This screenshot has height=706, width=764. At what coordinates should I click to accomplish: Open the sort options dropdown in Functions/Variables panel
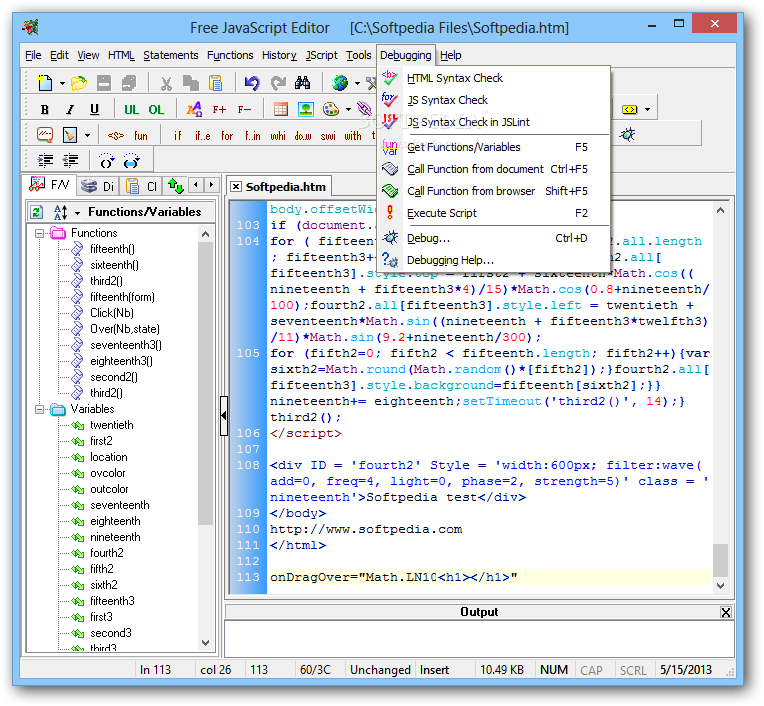point(77,213)
